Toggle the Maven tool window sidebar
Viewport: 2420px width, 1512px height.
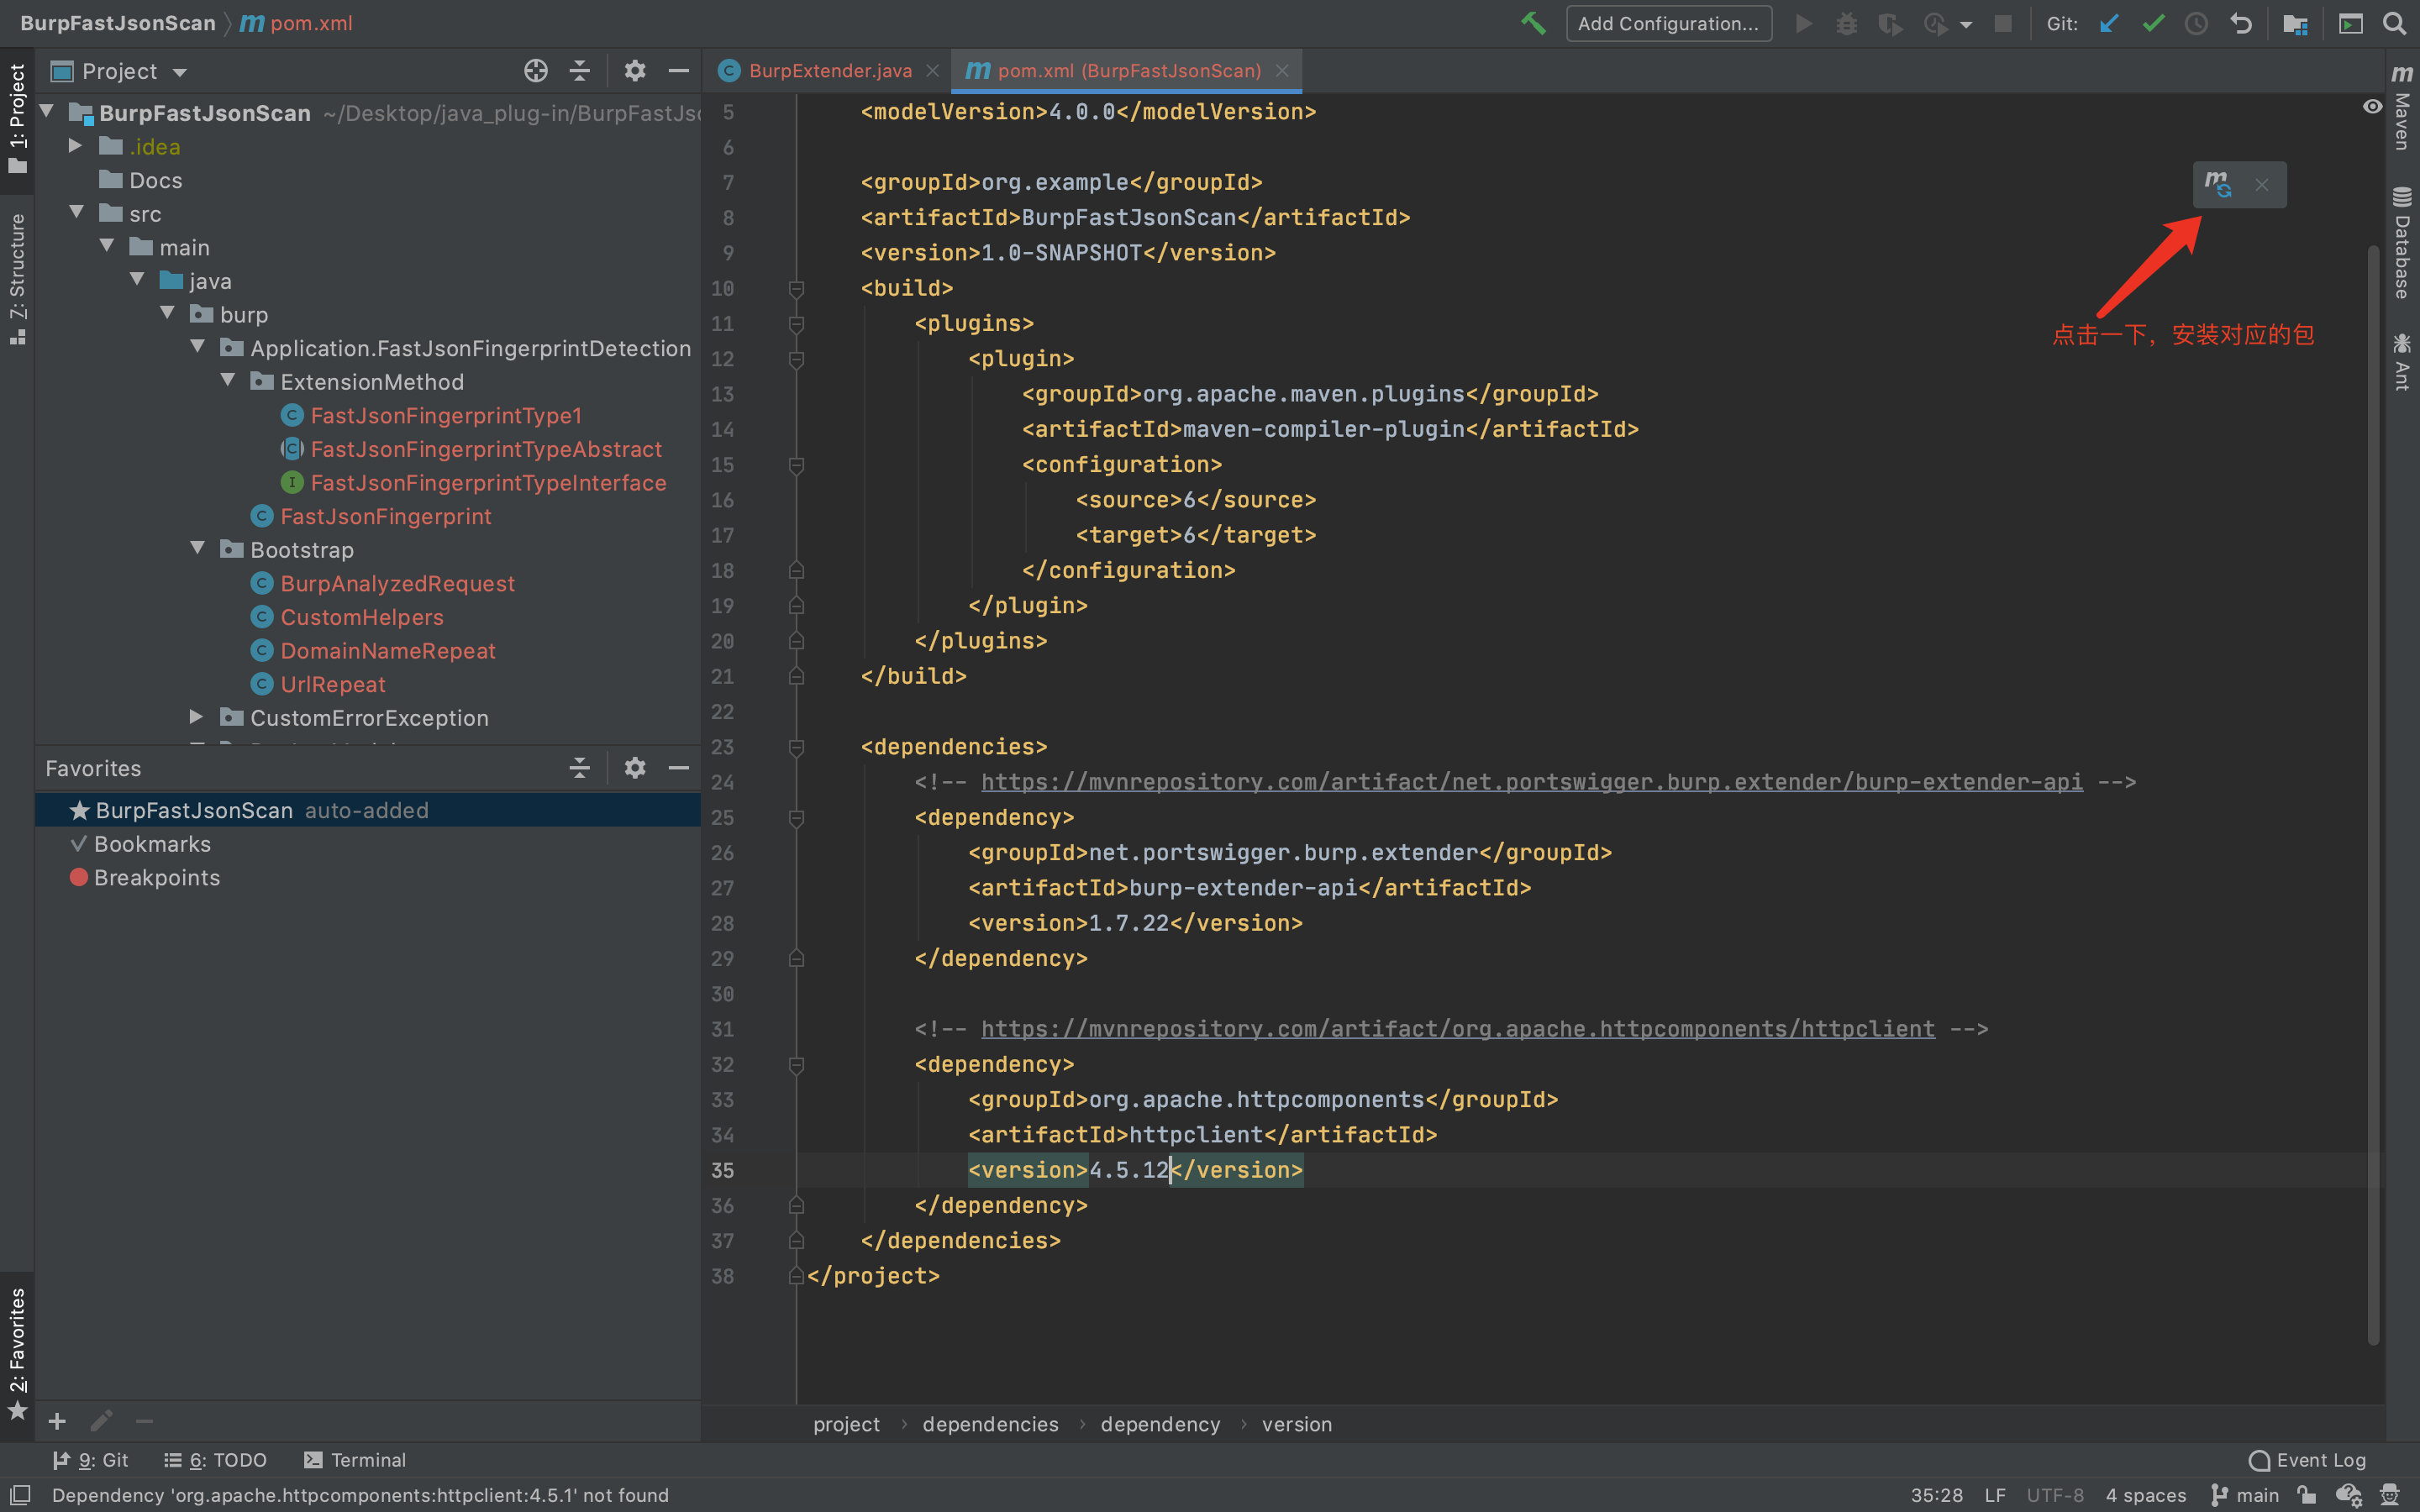coord(2402,110)
